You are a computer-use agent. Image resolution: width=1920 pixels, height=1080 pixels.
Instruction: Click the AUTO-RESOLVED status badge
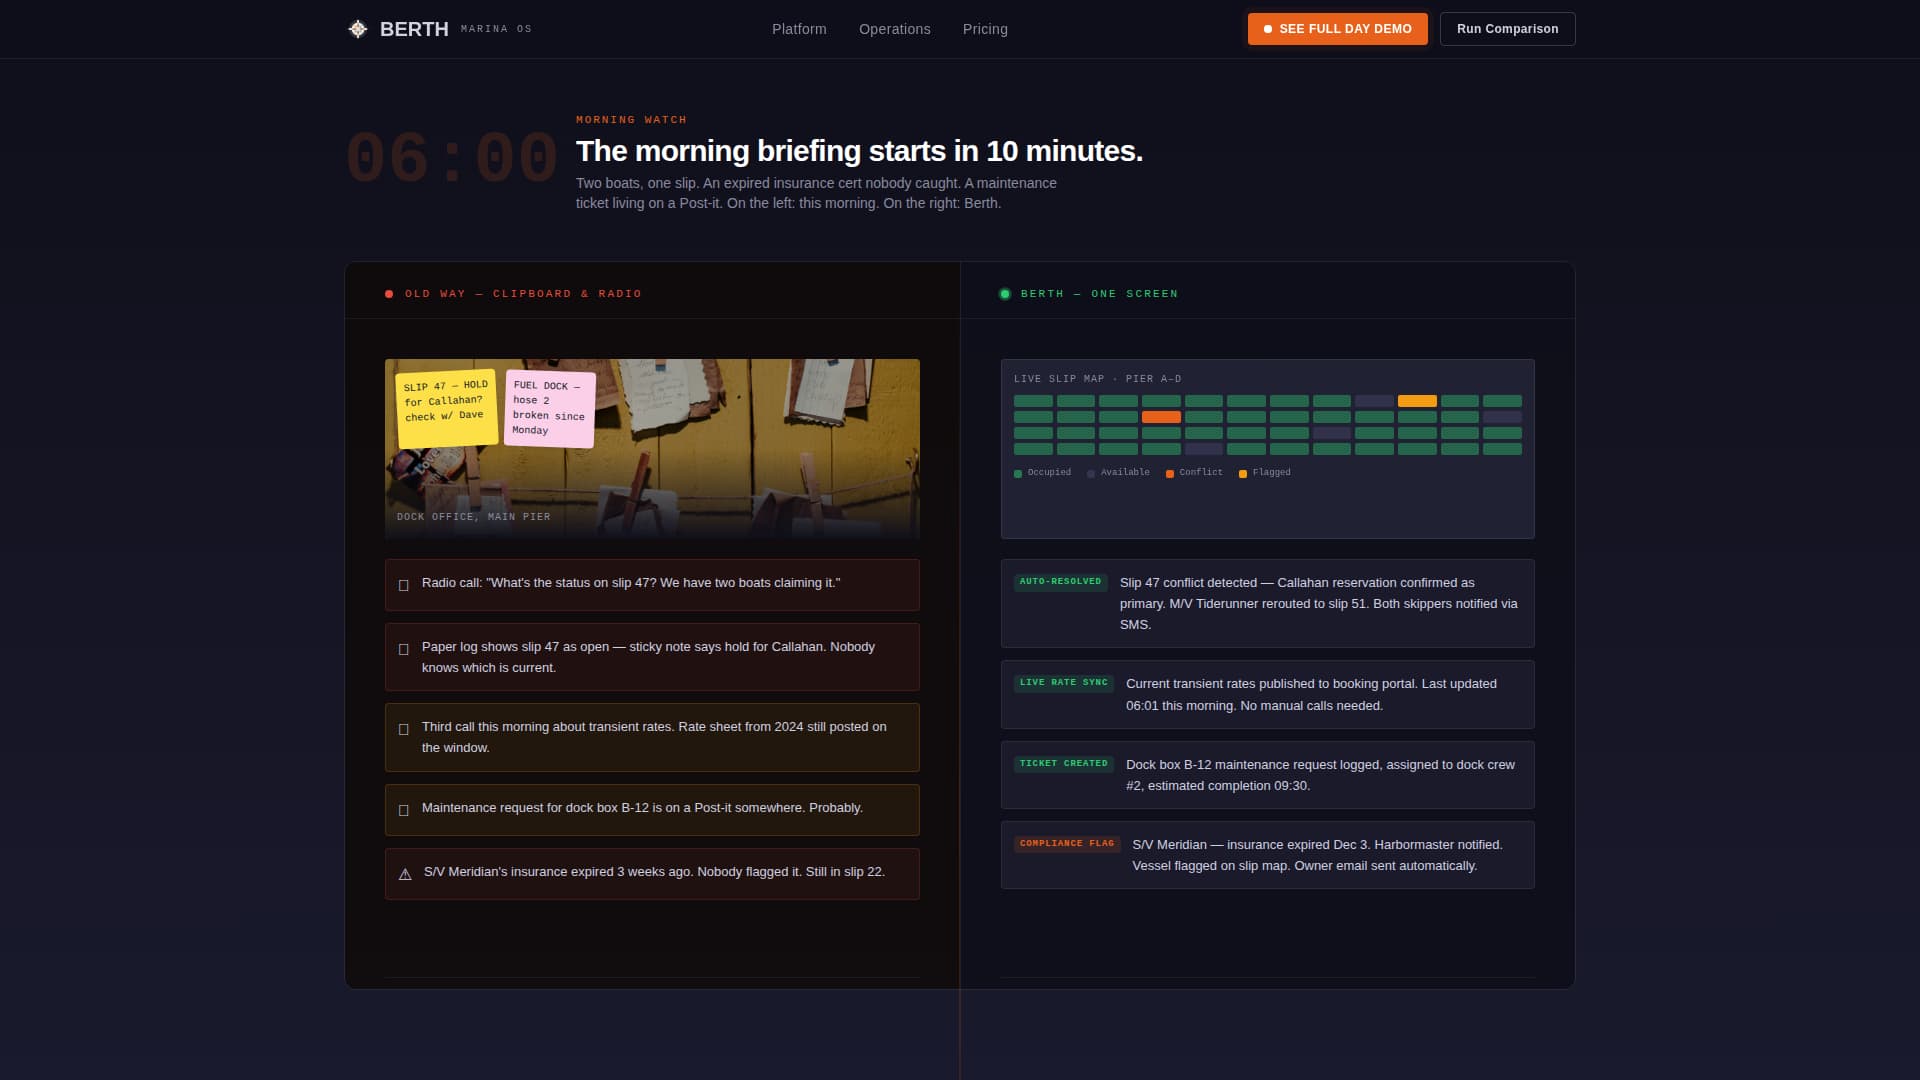pos(1061,581)
